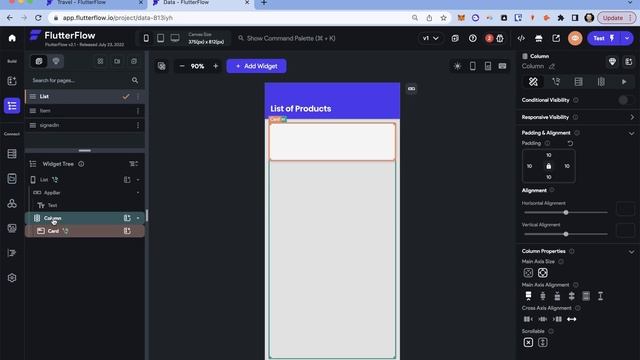
Task: Click the List of Products title
Action: tap(301, 109)
